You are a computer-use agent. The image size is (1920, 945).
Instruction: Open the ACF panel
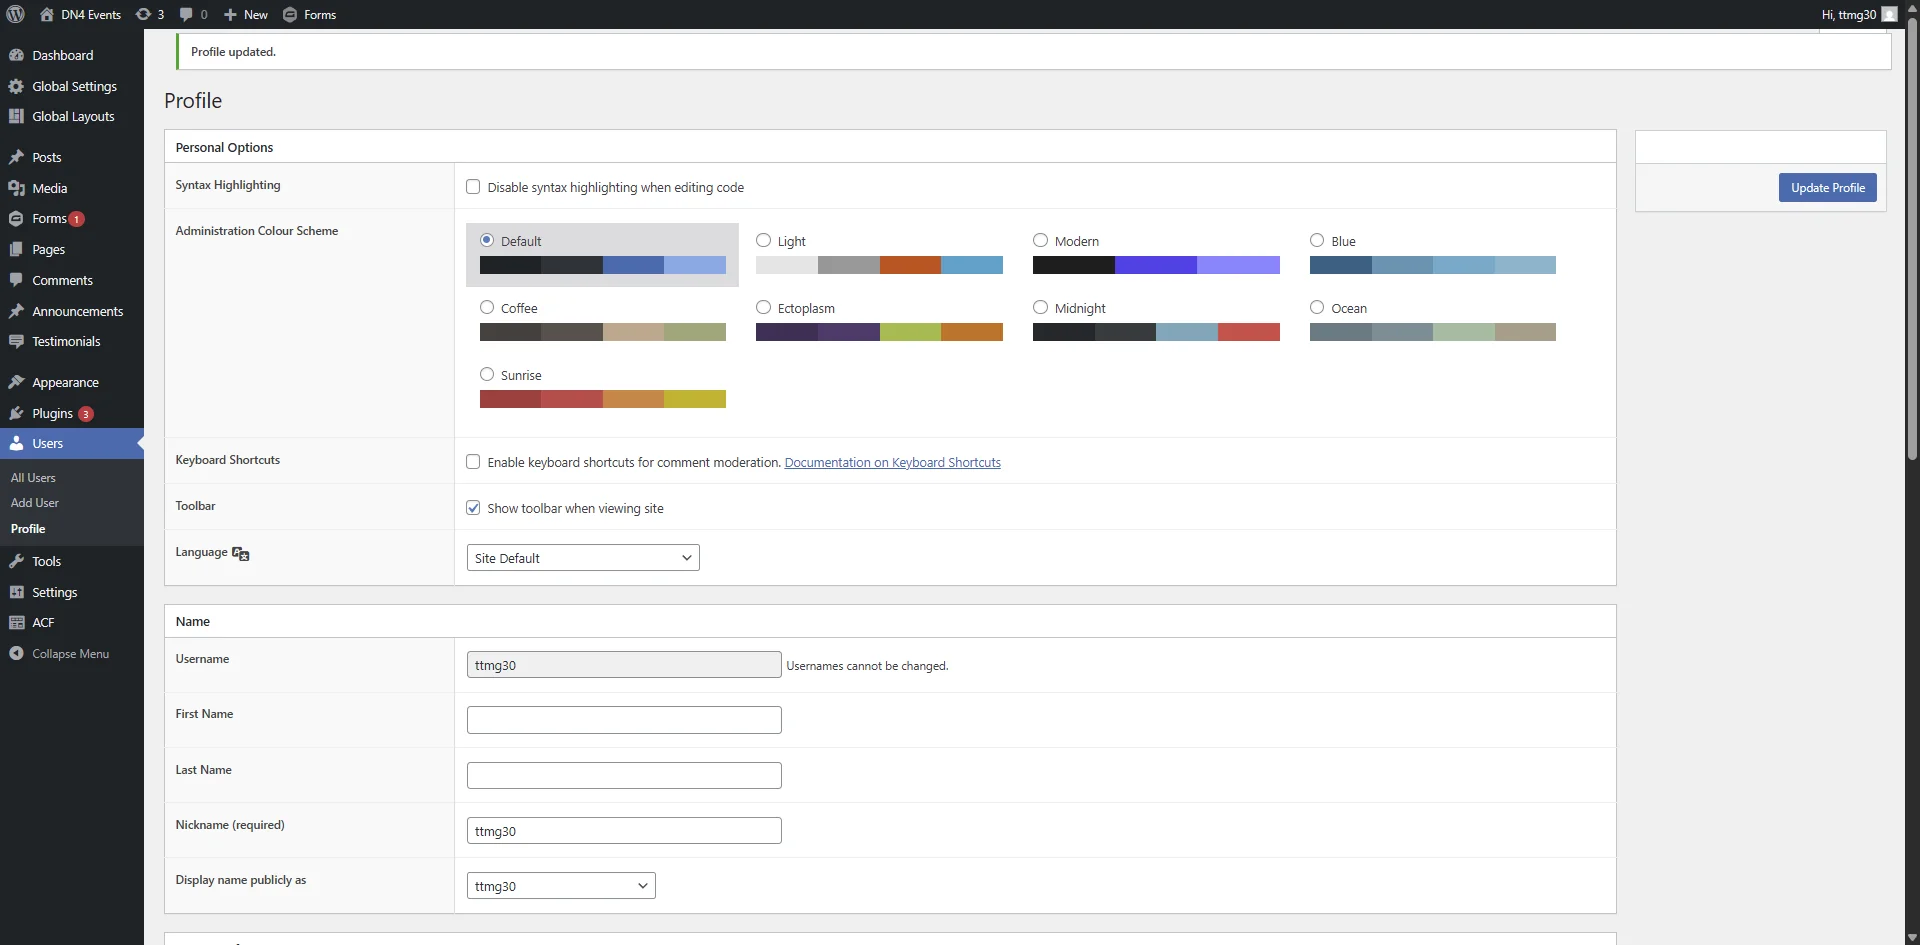[44, 622]
